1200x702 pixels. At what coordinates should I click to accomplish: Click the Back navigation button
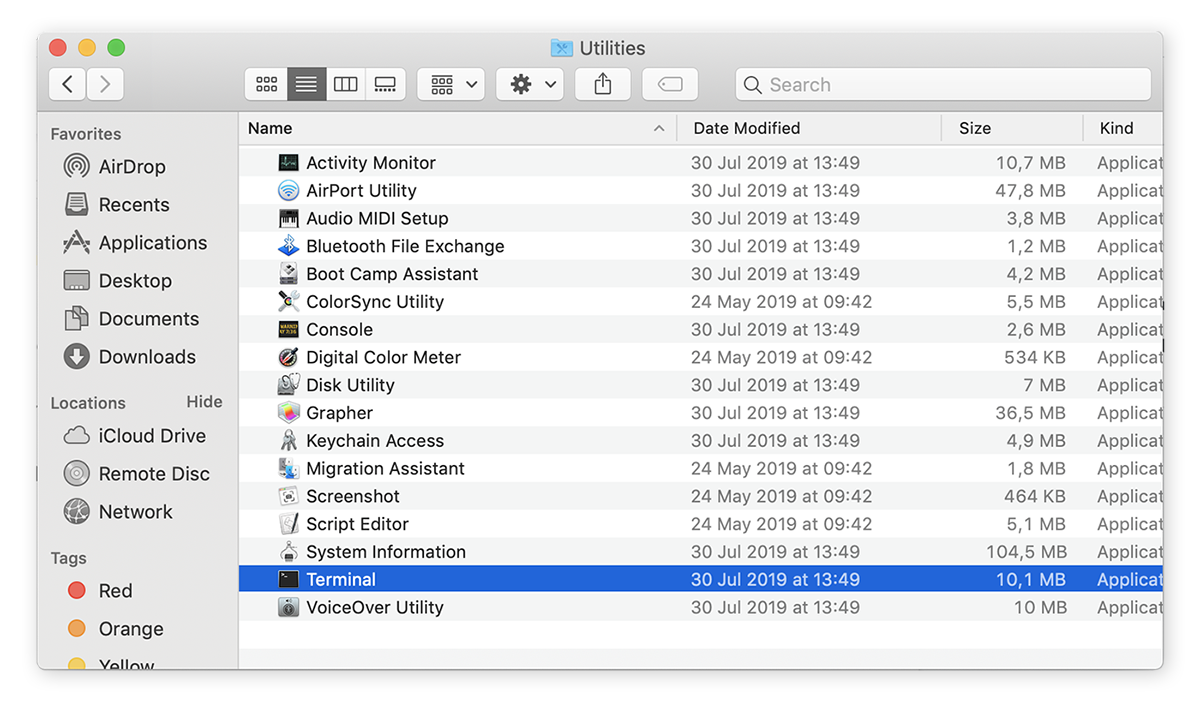tap(67, 84)
